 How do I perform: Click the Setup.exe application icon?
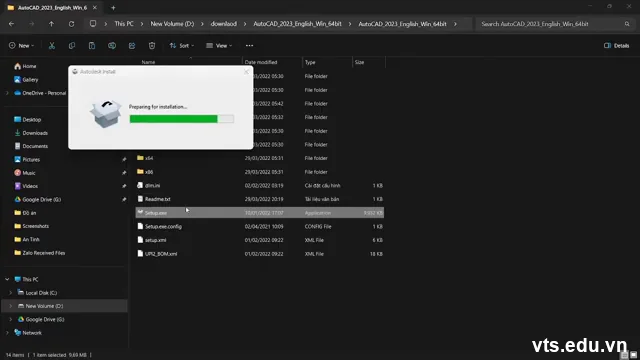[140, 213]
